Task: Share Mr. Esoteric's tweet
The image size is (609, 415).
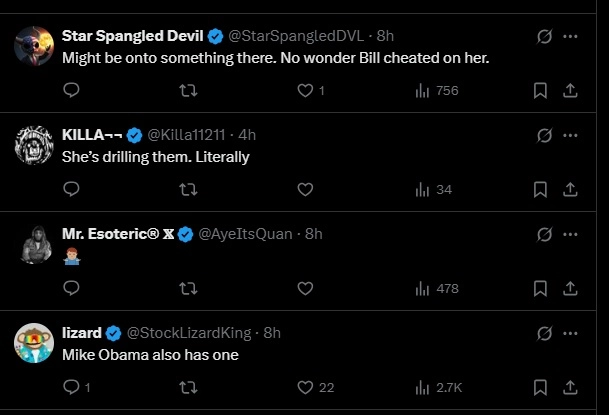Action: pos(571,288)
